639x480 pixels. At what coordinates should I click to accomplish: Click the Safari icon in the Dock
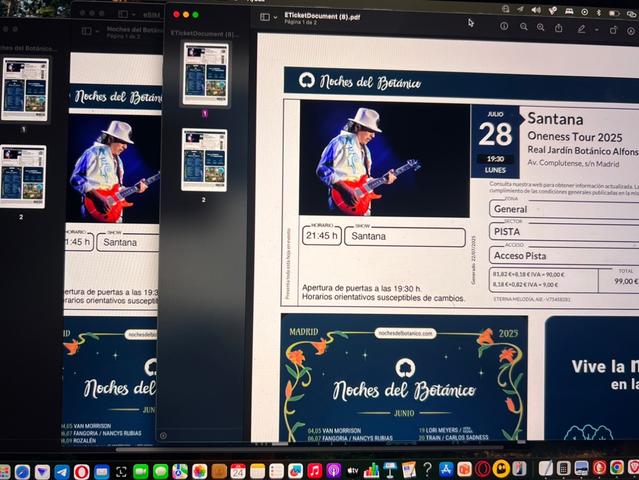tap(22, 471)
